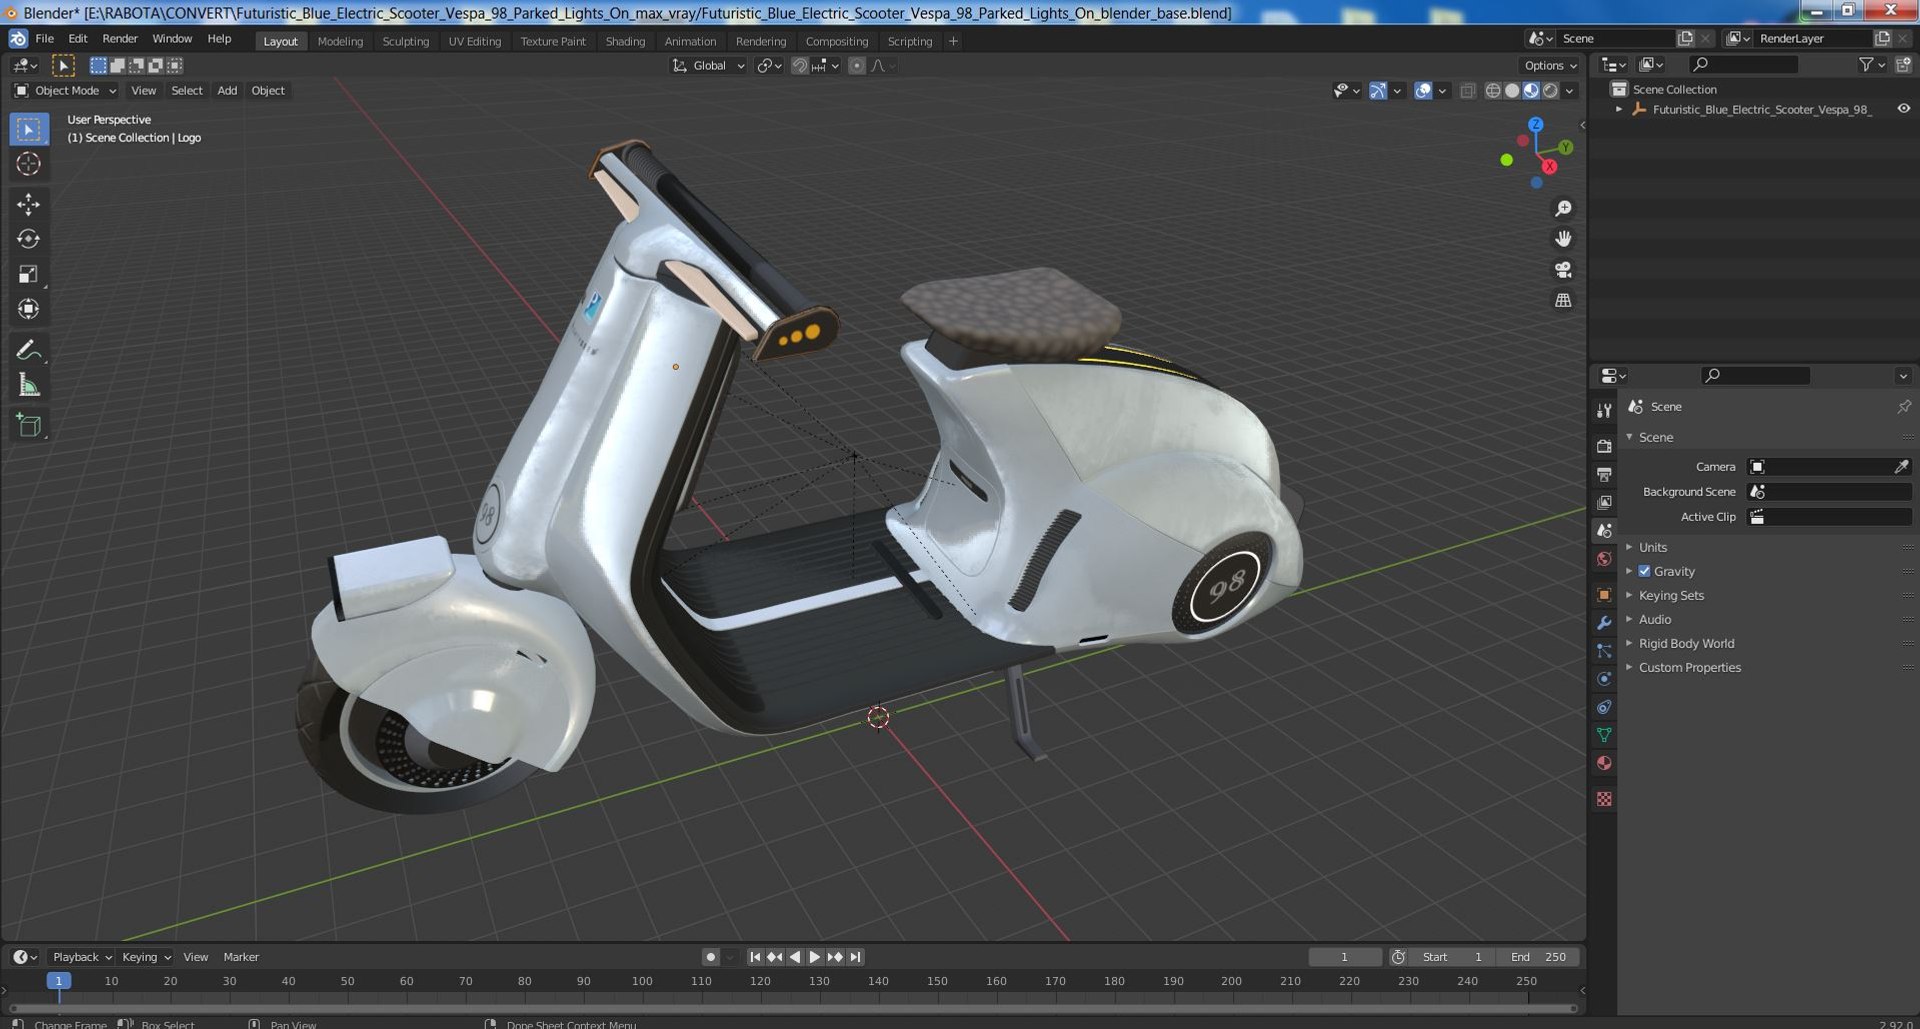Switch to rendered viewport shading

[x=1550, y=91]
